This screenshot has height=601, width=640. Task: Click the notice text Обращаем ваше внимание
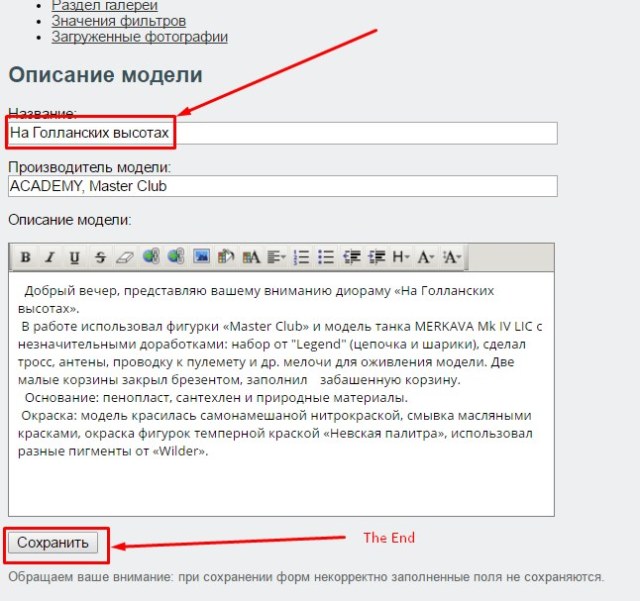click(x=306, y=577)
